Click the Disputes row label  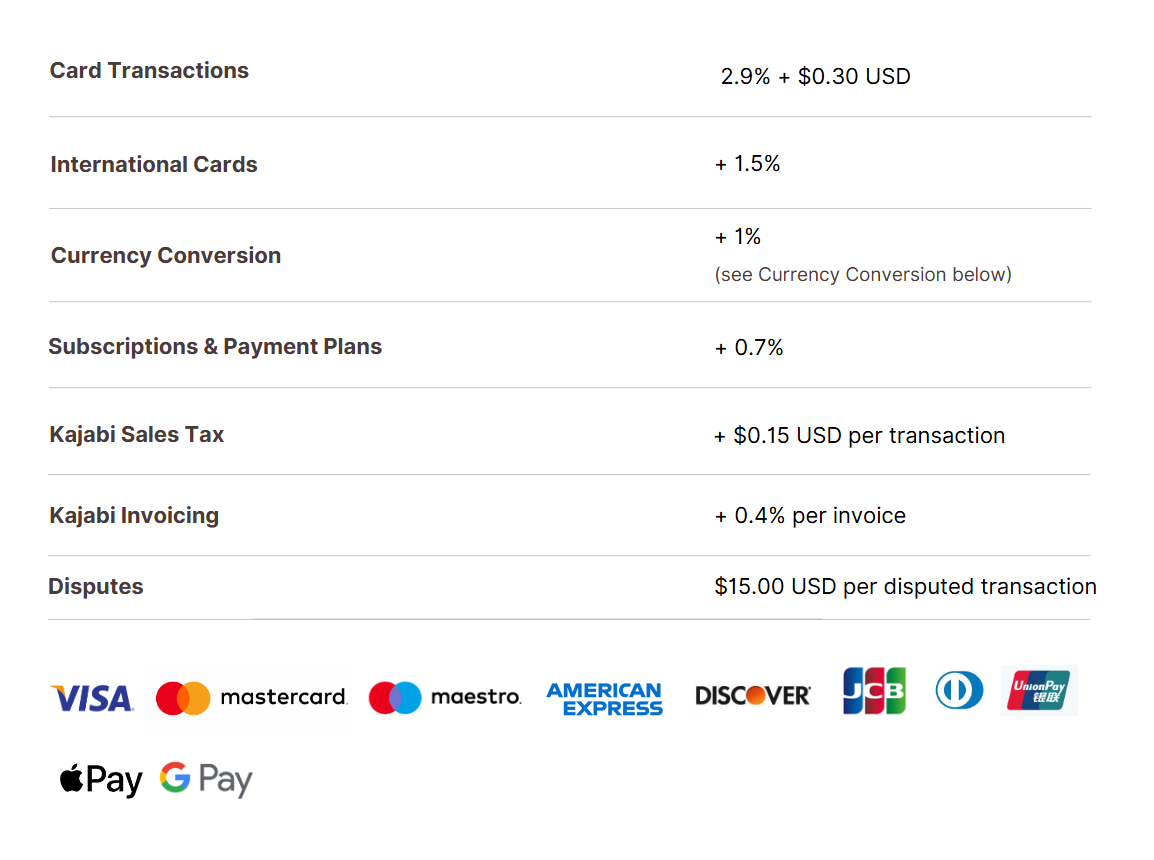coord(96,586)
